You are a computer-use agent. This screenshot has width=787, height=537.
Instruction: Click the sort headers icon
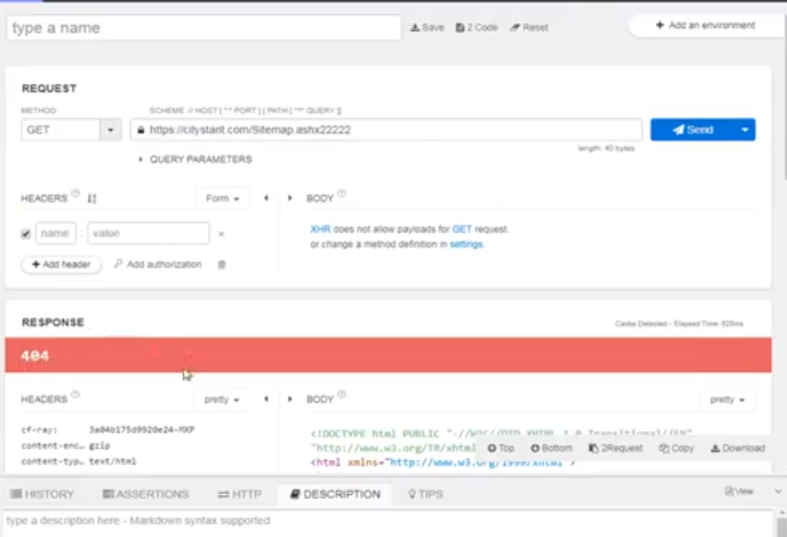[92, 199]
